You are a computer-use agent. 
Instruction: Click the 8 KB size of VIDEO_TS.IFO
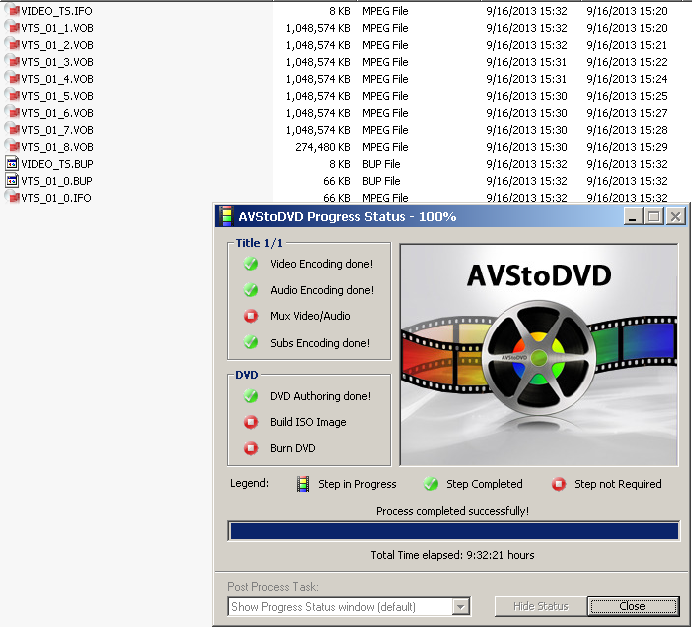point(339,11)
